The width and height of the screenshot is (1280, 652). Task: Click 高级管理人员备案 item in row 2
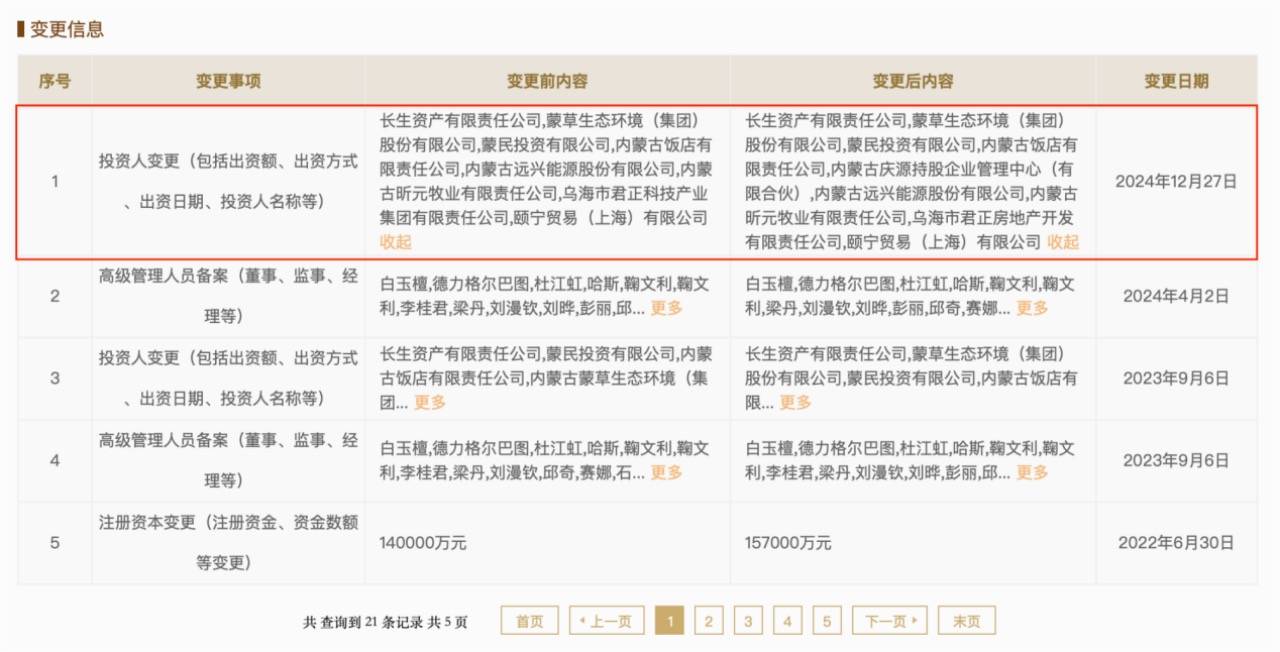[x=228, y=295]
